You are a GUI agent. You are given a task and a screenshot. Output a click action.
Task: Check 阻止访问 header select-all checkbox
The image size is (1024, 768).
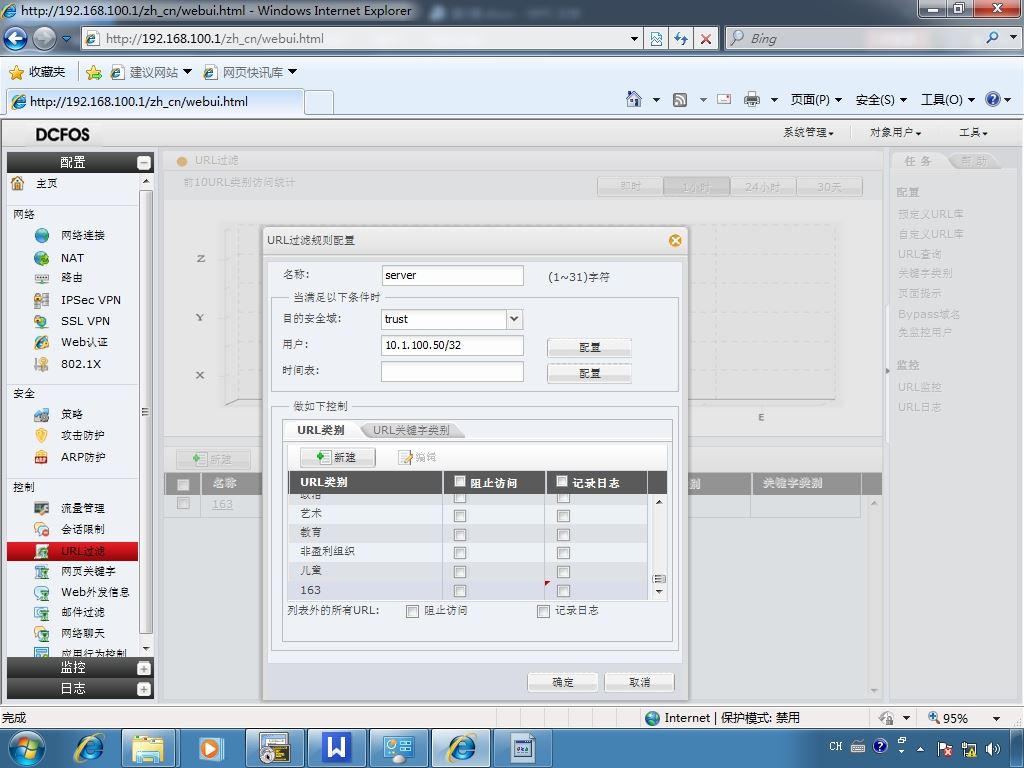click(x=460, y=481)
